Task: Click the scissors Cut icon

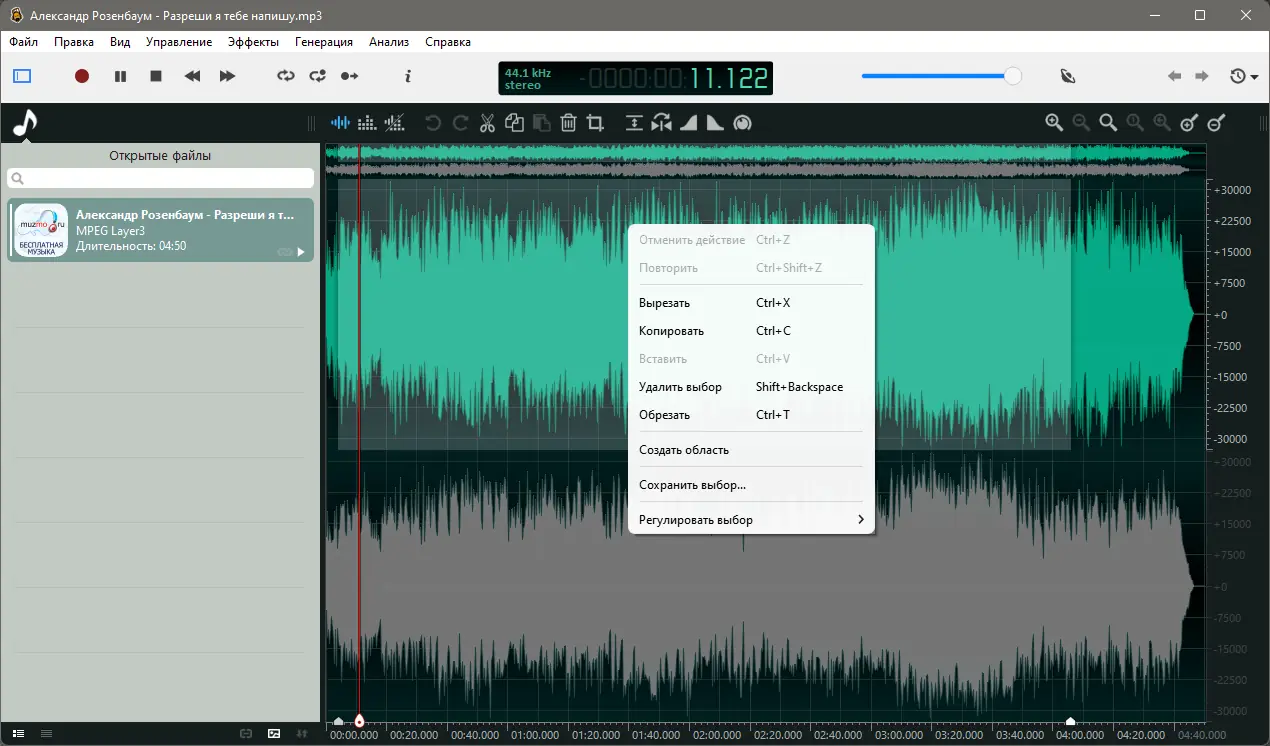Action: [487, 123]
